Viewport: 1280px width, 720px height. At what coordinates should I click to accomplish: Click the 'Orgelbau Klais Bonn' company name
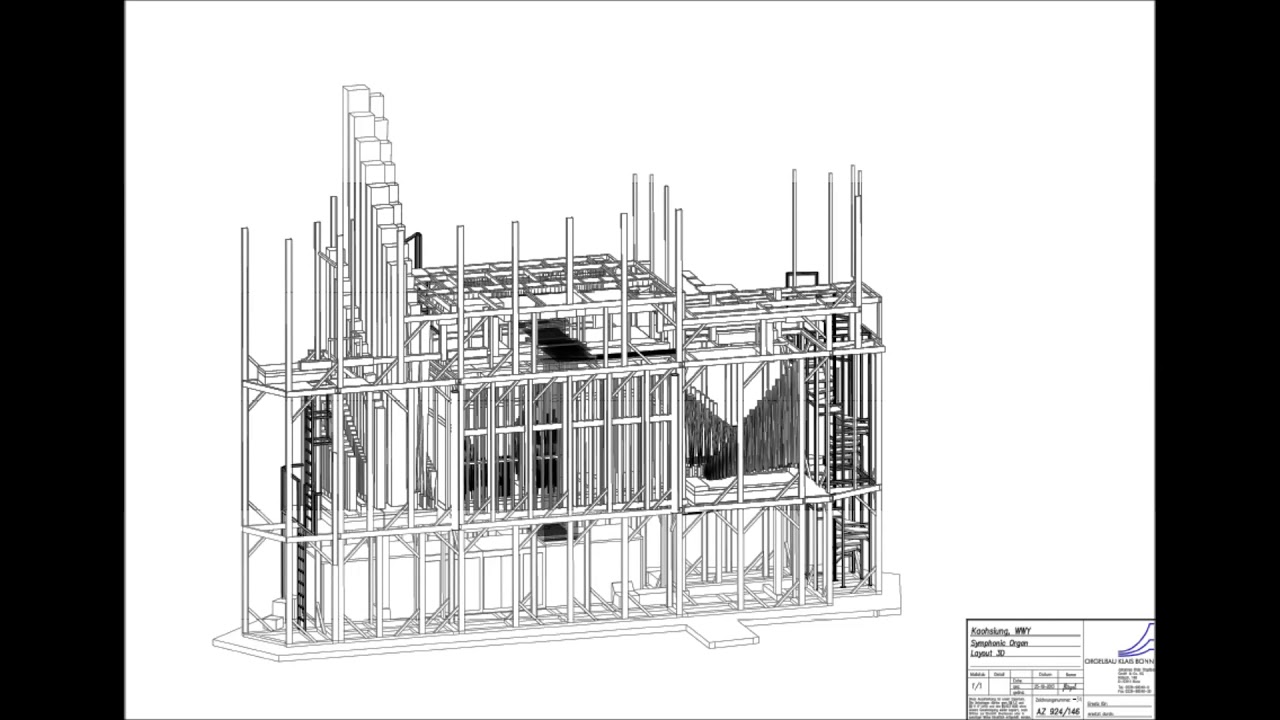point(1120,661)
